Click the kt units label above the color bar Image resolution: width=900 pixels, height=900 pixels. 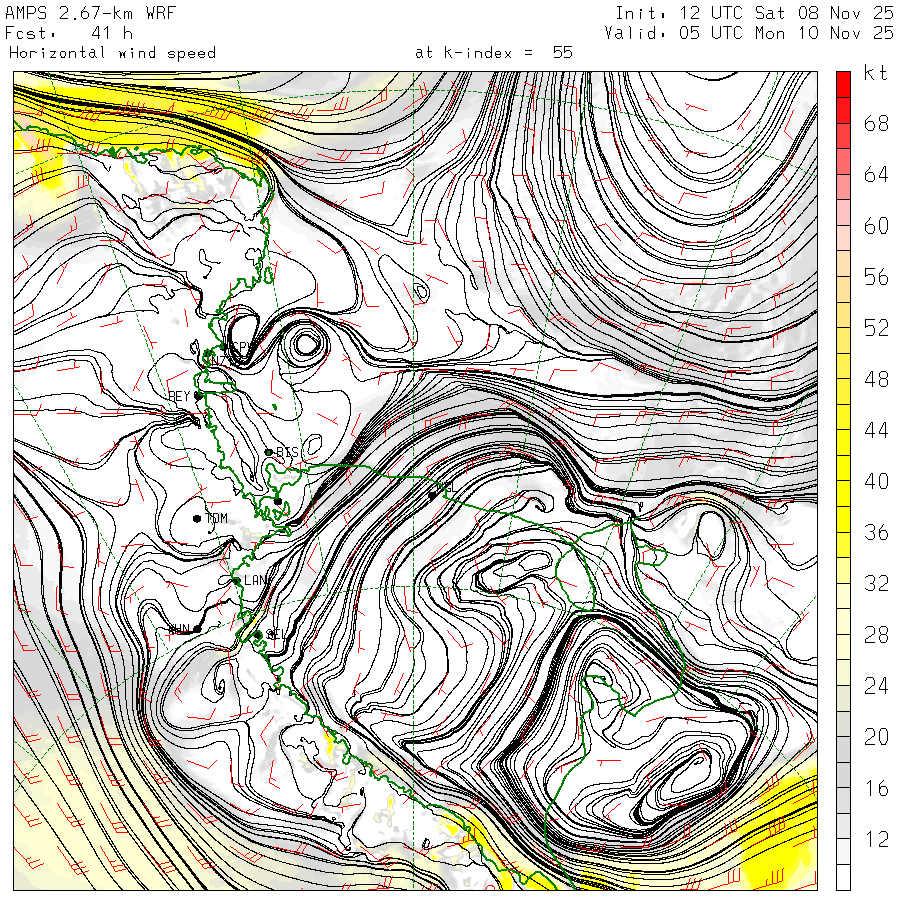tap(874, 73)
